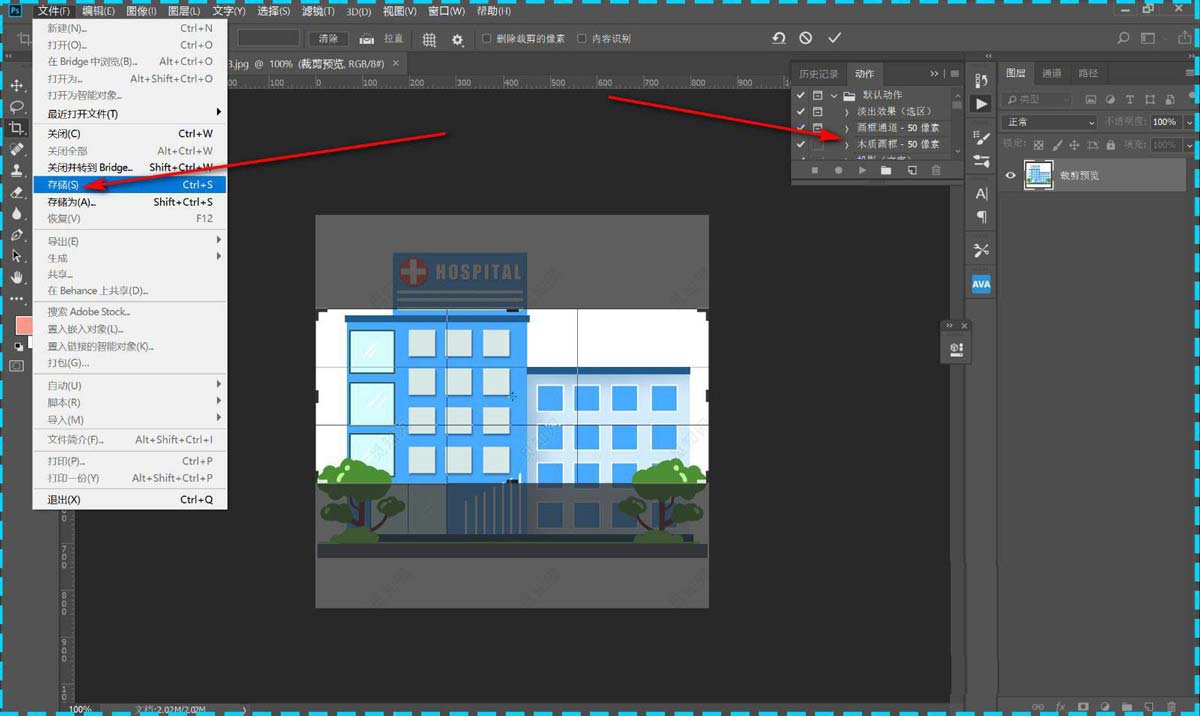Image resolution: width=1200 pixels, height=716 pixels.
Task: Open the 导出(E) submenu
Action: (x=130, y=241)
